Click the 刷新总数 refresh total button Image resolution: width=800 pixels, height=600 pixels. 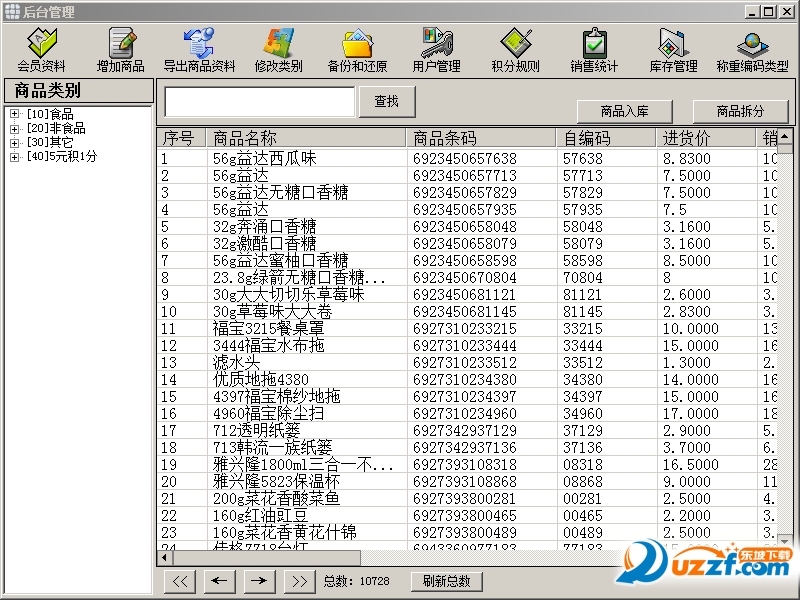coord(447,581)
